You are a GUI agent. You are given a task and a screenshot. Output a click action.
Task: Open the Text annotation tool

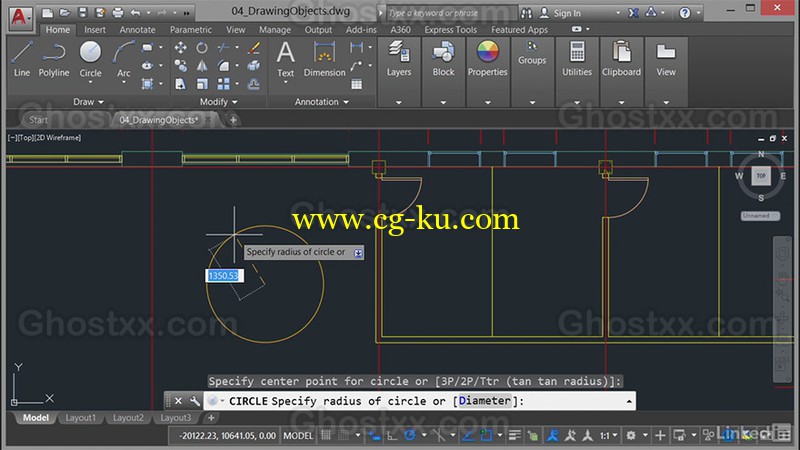click(285, 59)
